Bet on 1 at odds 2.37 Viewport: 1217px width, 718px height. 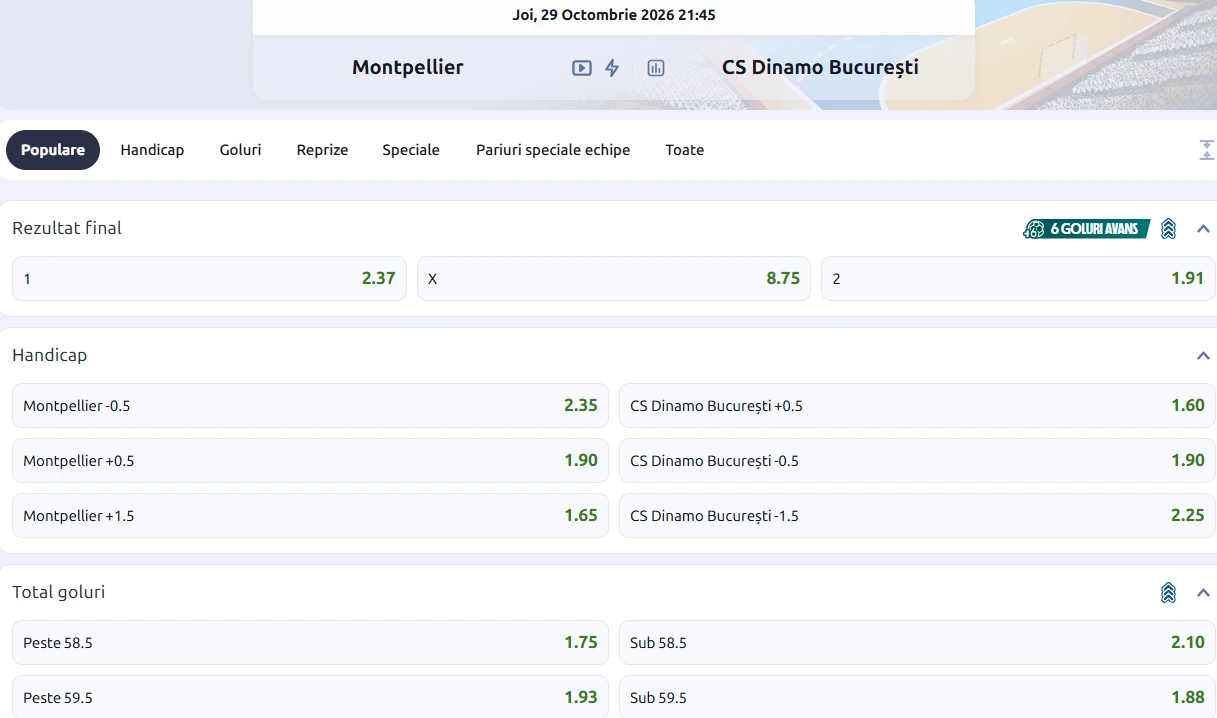(209, 279)
